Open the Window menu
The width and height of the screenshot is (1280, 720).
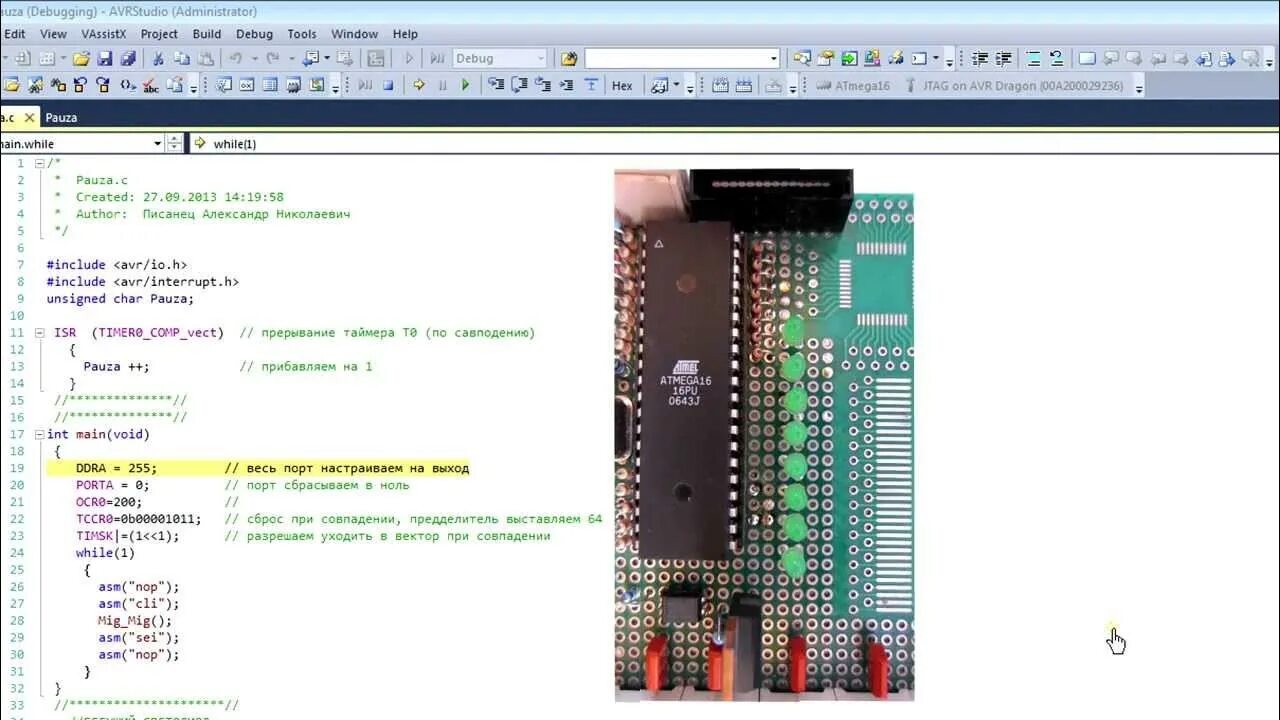click(354, 33)
